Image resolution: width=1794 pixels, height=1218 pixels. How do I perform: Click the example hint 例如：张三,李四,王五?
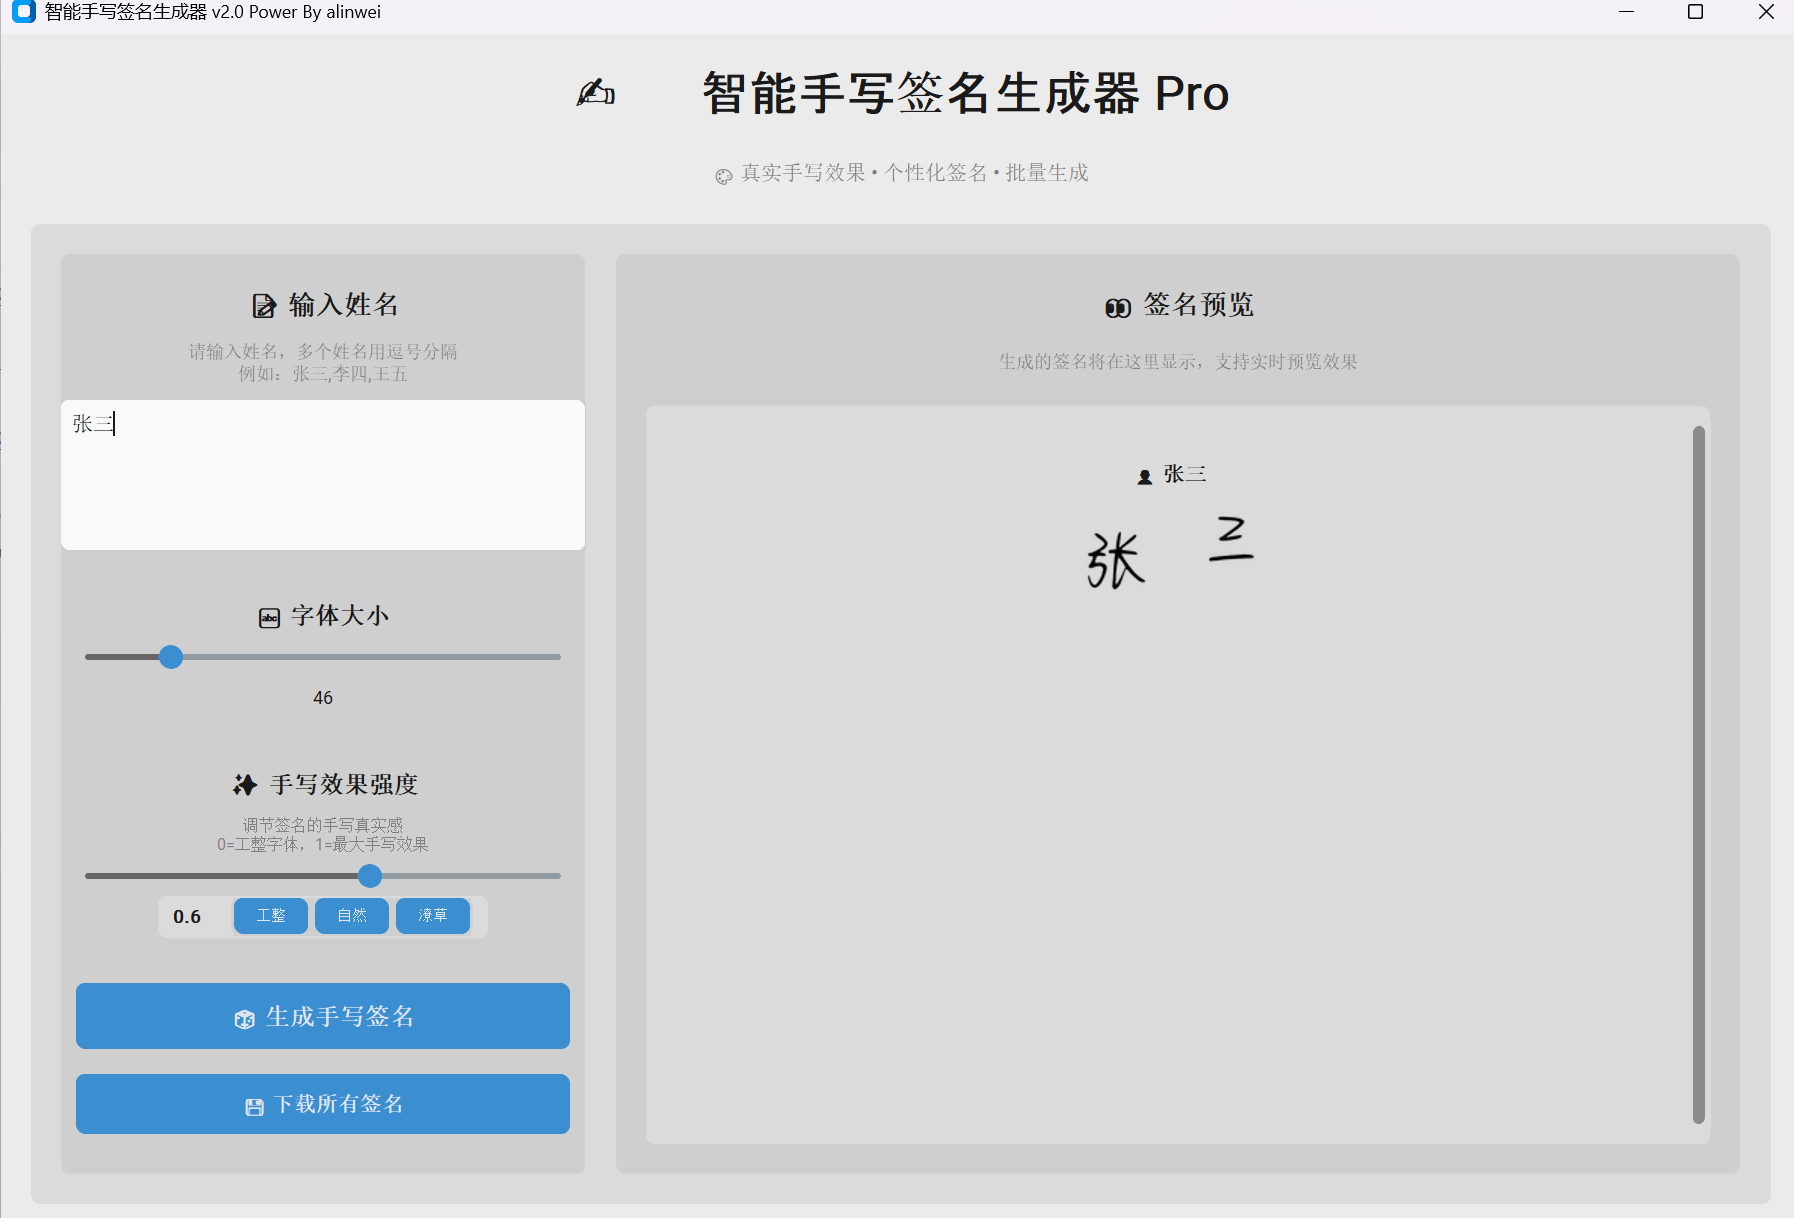coord(323,374)
